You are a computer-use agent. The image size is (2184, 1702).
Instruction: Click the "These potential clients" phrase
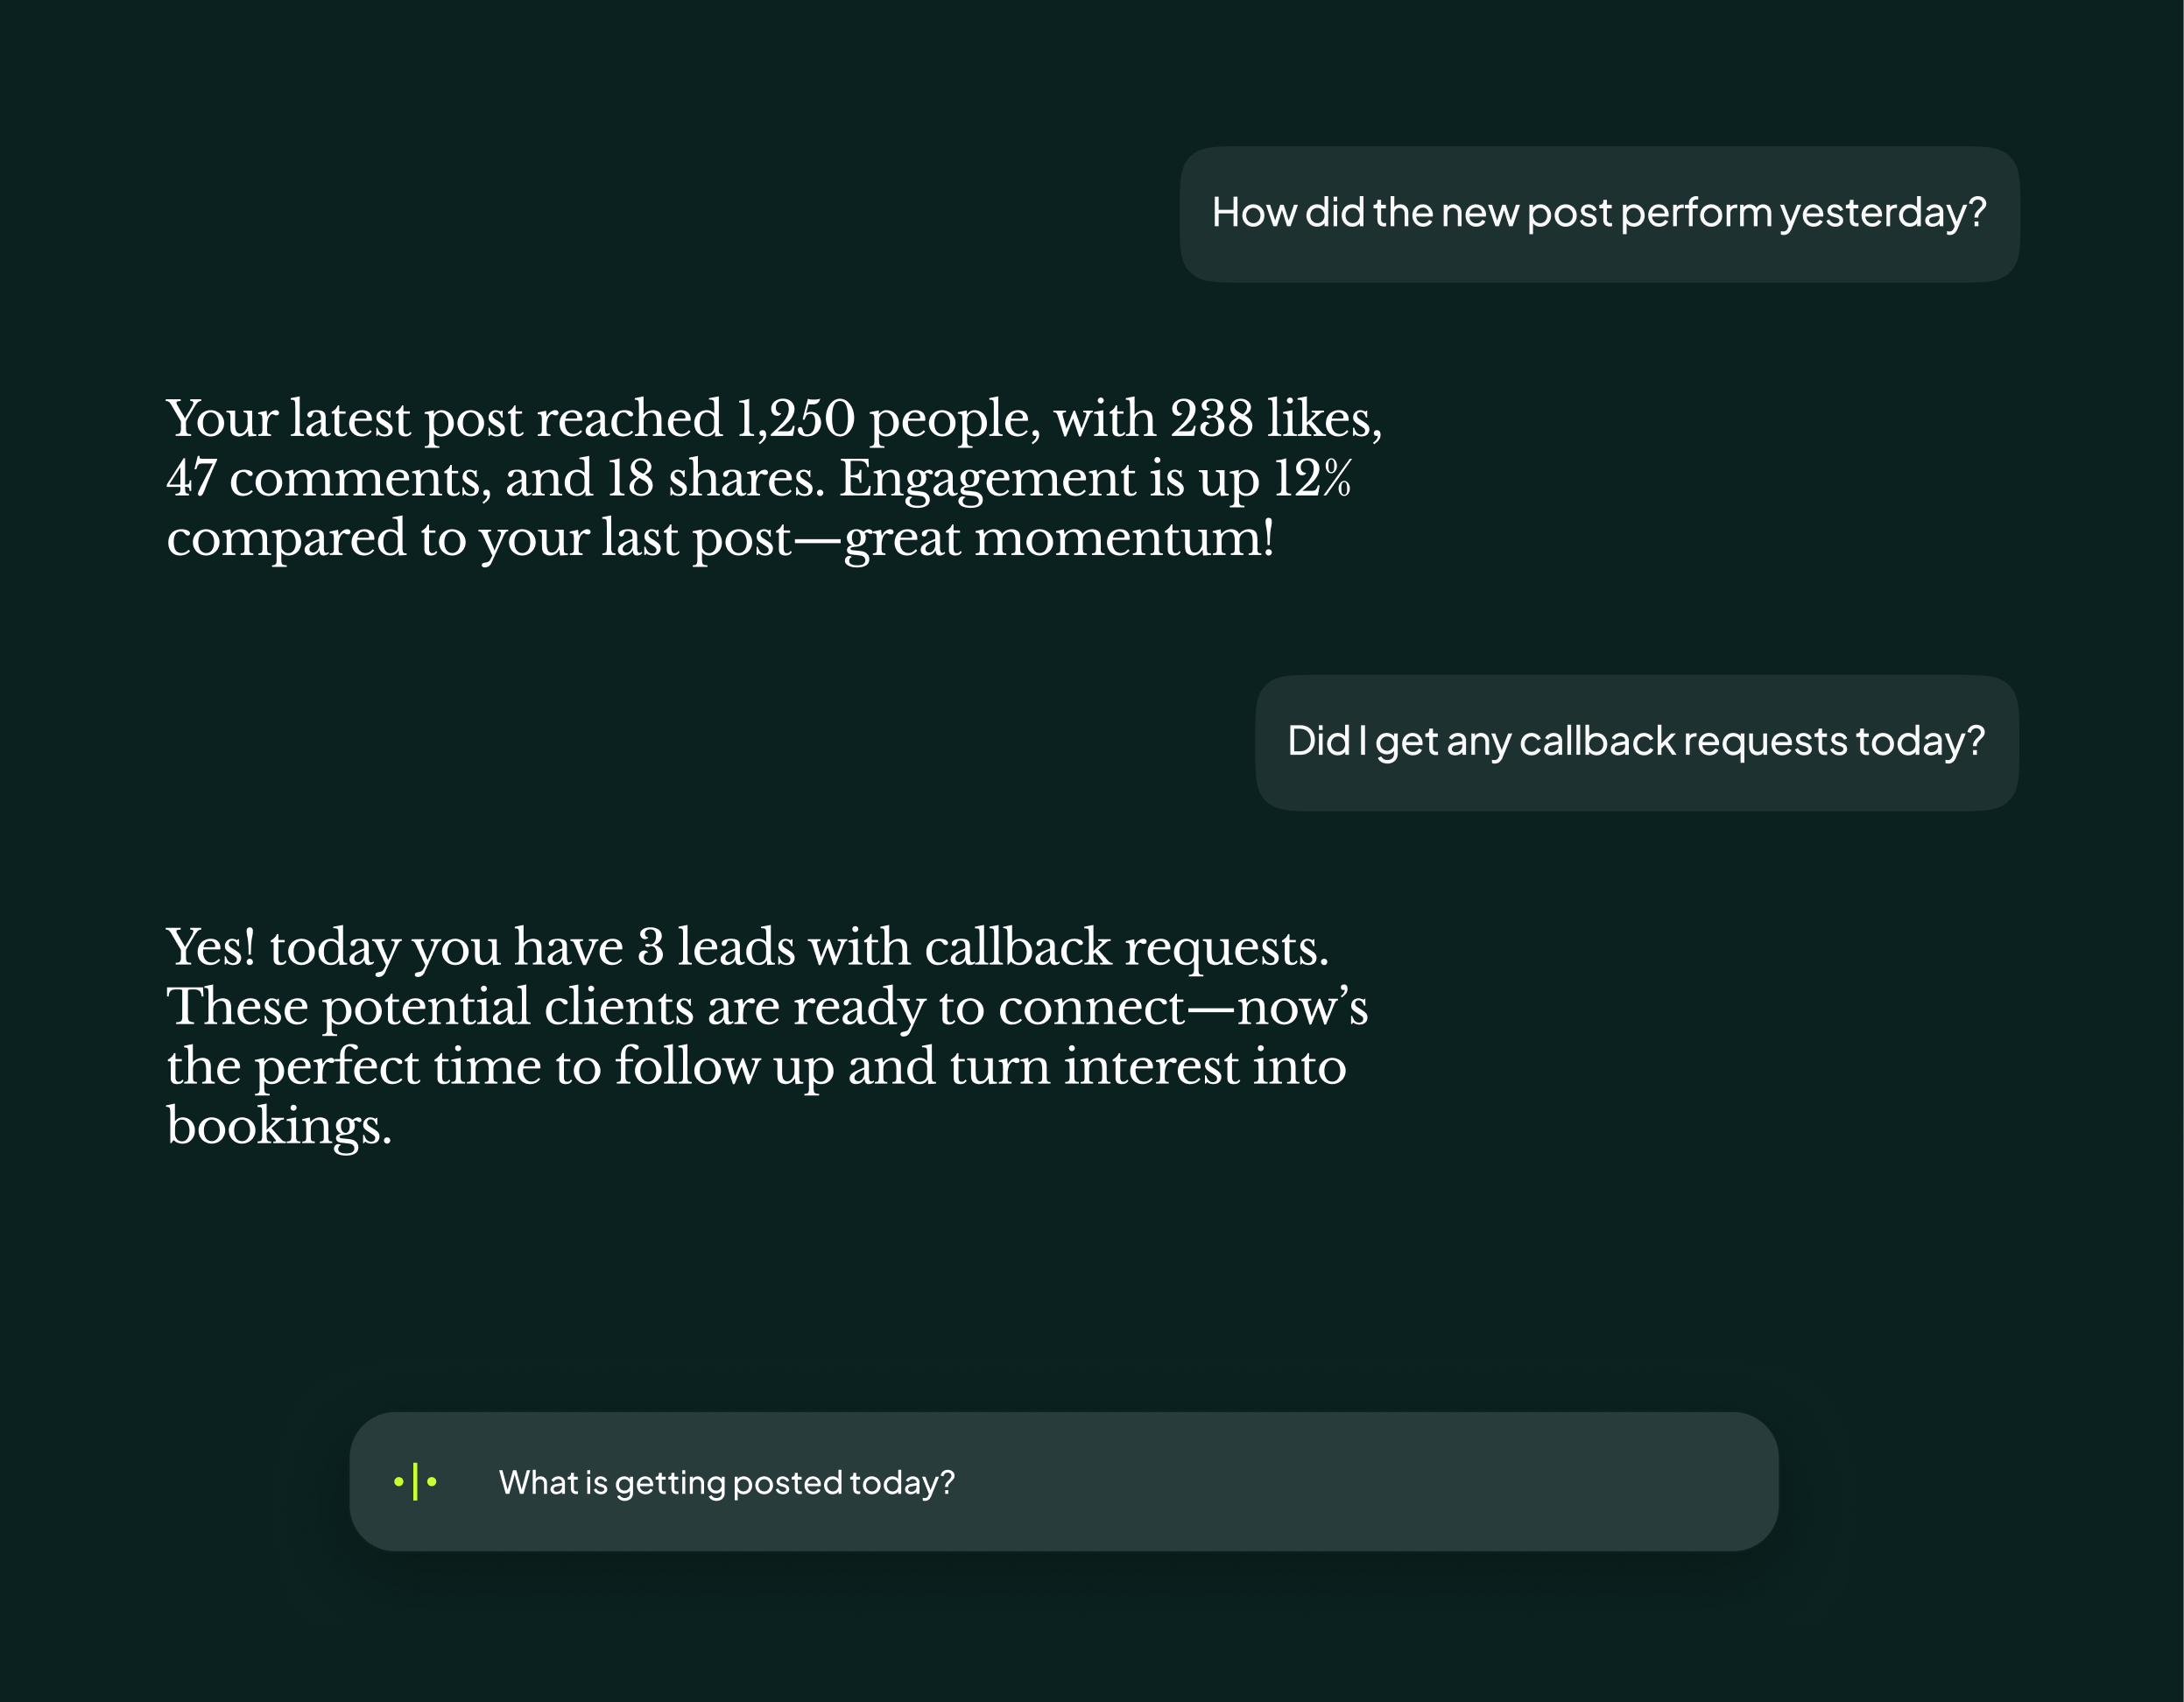tap(430, 1007)
